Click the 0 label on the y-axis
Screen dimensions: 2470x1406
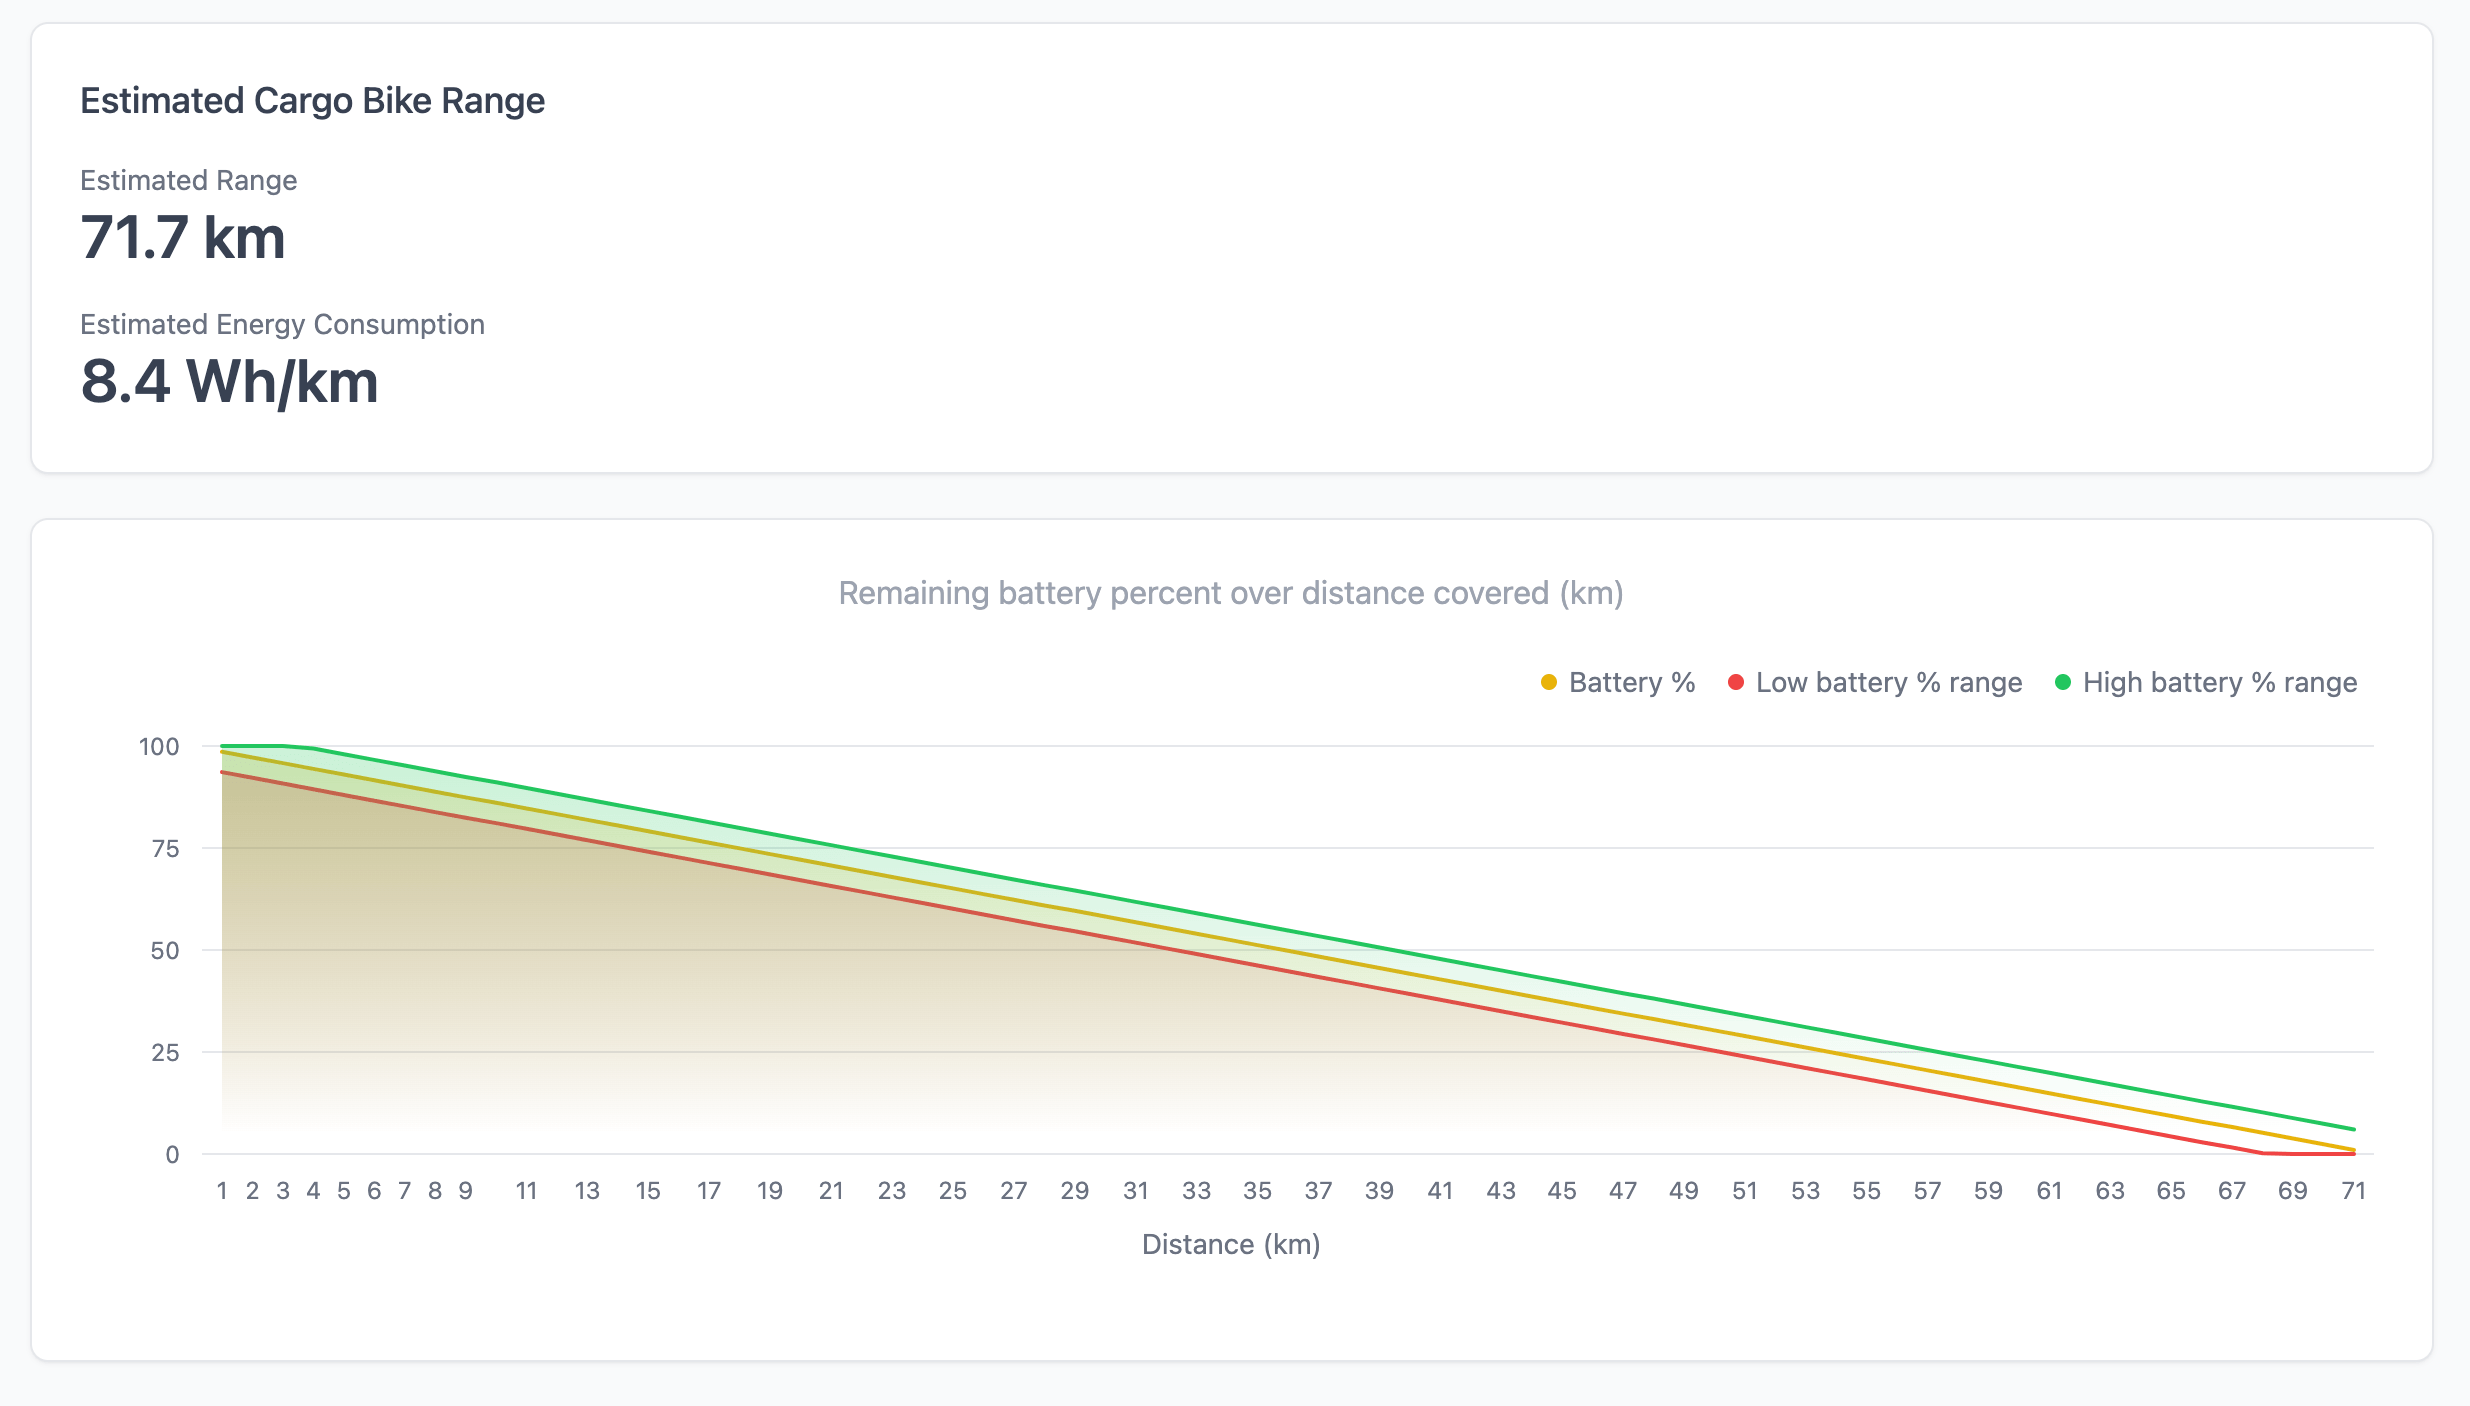coord(172,1155)
